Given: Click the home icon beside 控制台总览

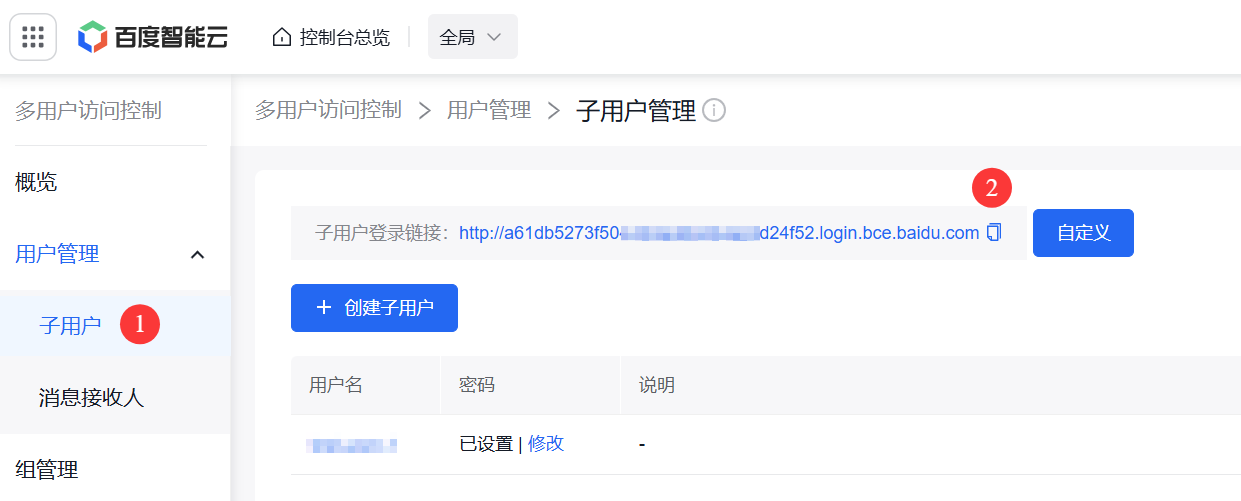Looking at the screenshot, I should coord(282,38).
